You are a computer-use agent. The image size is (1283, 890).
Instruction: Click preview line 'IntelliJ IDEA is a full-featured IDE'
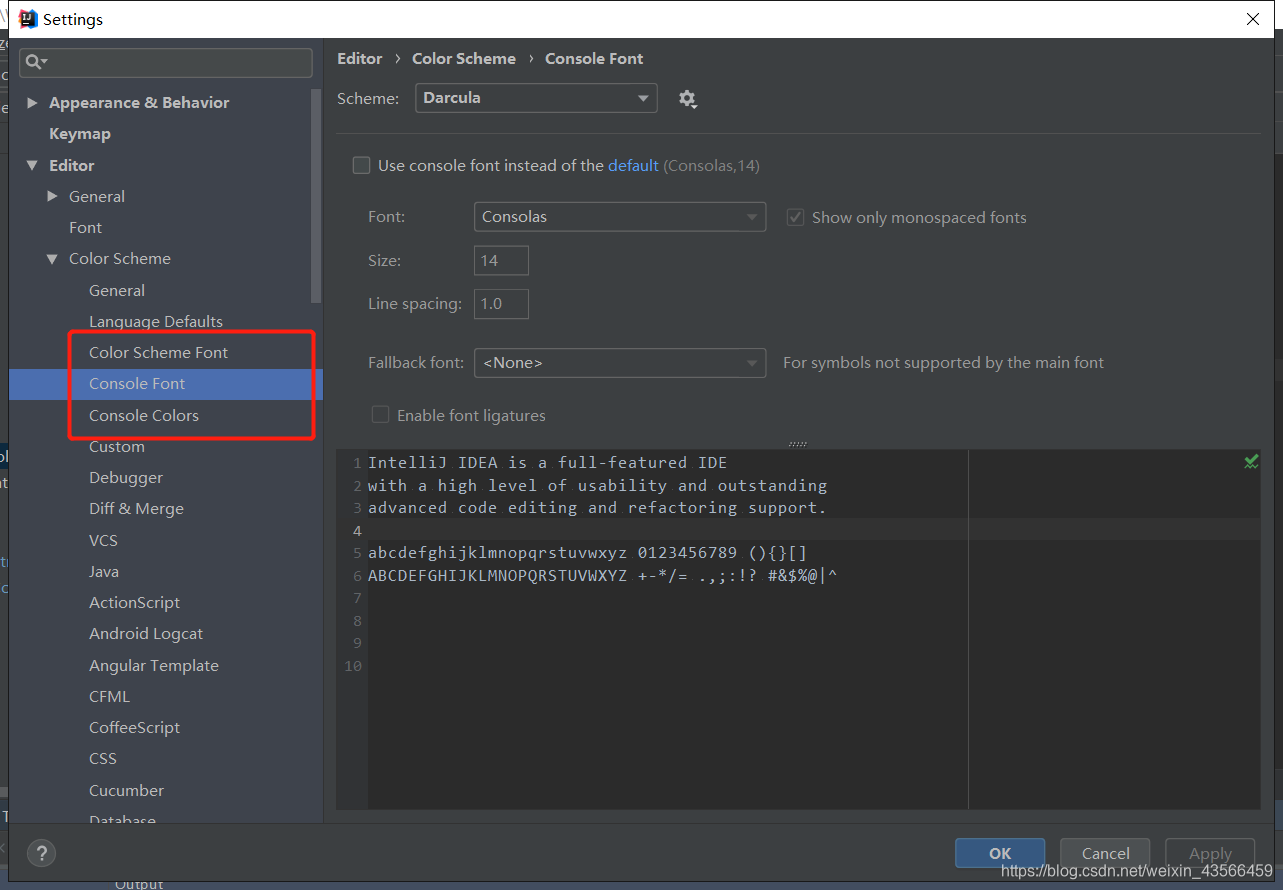[547, 462]
